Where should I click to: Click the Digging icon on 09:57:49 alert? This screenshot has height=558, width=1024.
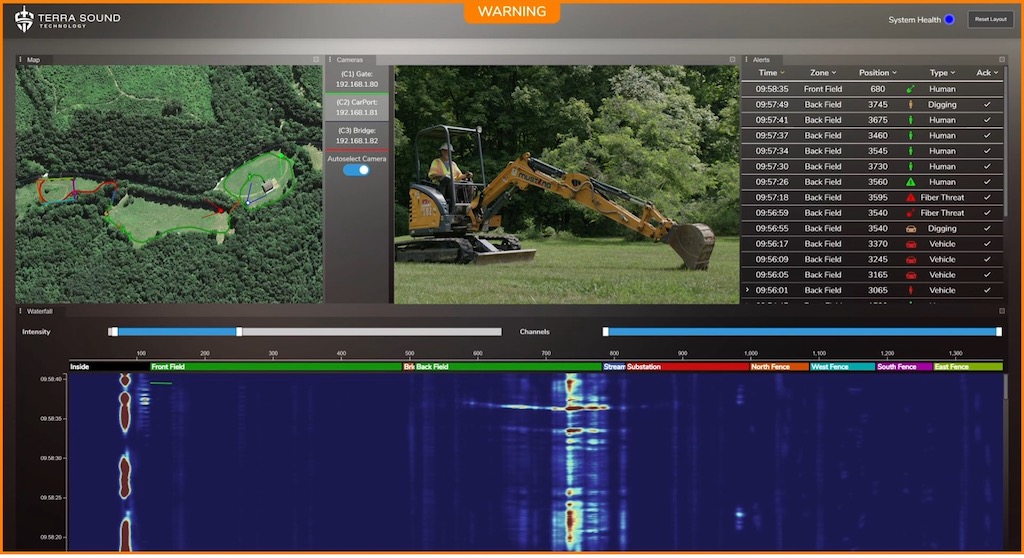(x=910, y=105)
